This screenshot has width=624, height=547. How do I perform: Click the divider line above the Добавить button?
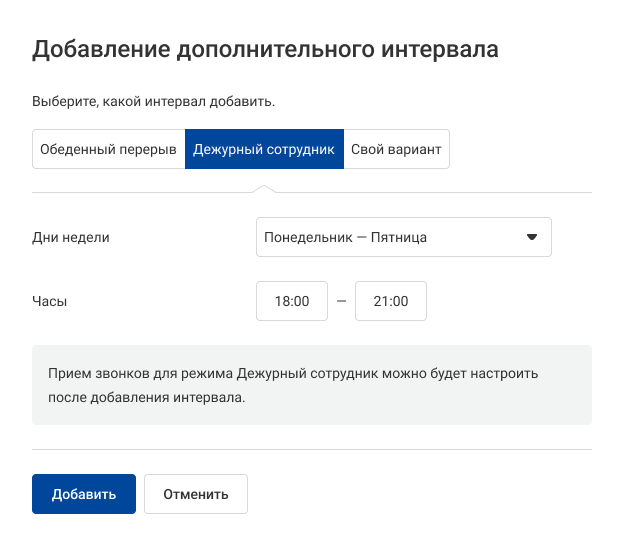(312, 449)
